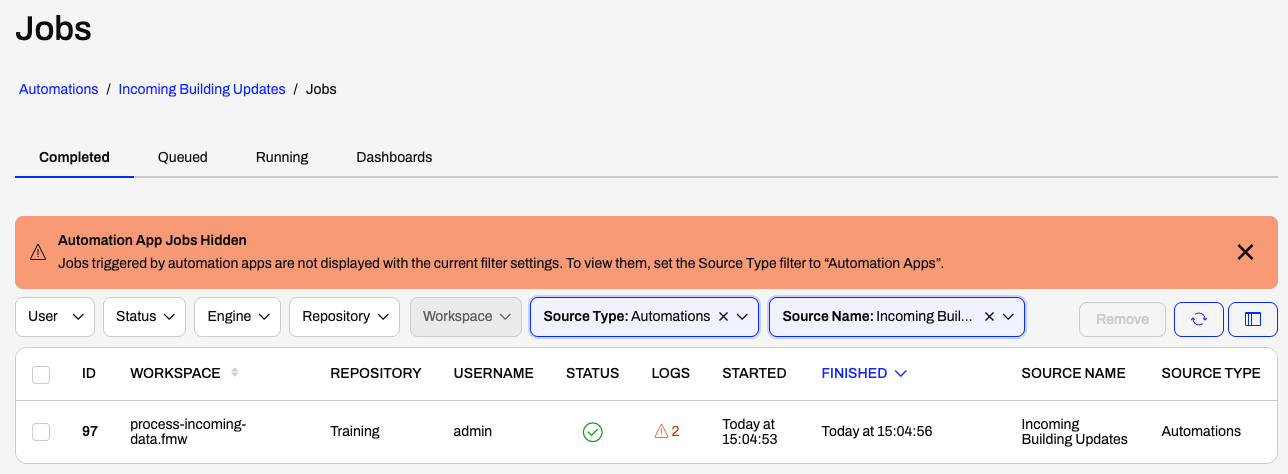Switch to the Completed tab
1288x474 pixels.
click(x=74, y=157)
